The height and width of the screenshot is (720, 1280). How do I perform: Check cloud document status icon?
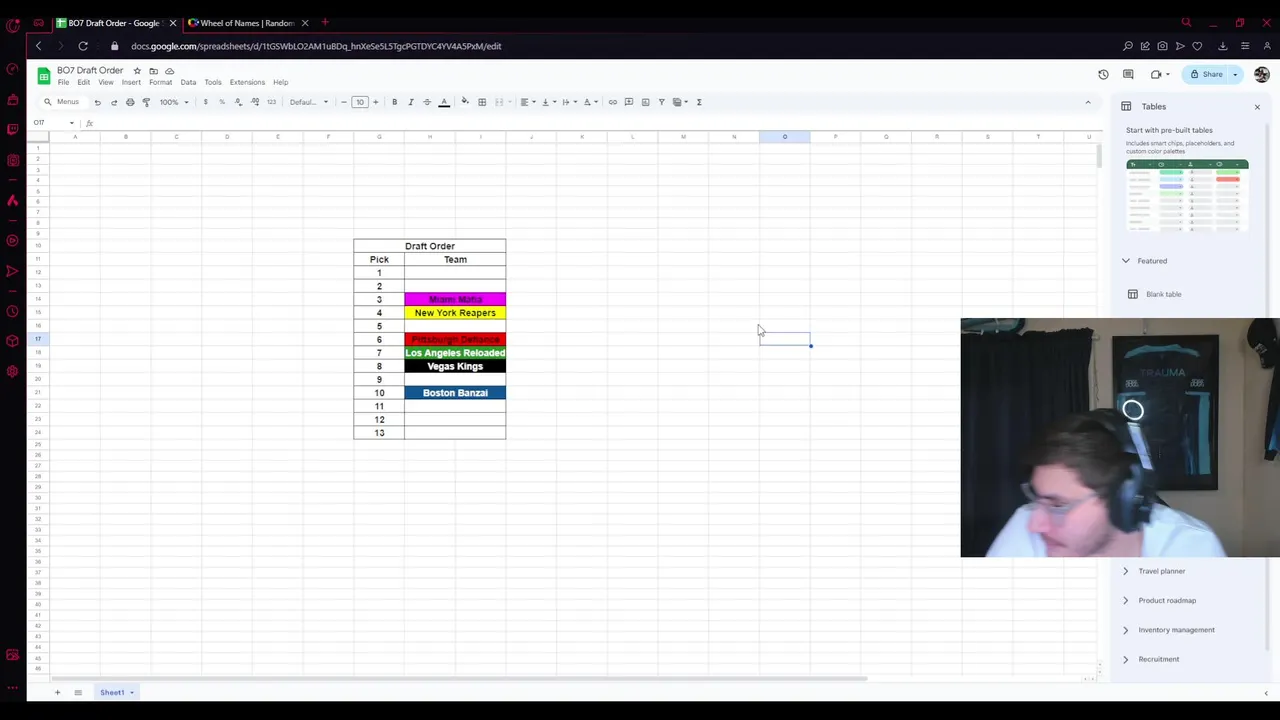tap(169, 71)
